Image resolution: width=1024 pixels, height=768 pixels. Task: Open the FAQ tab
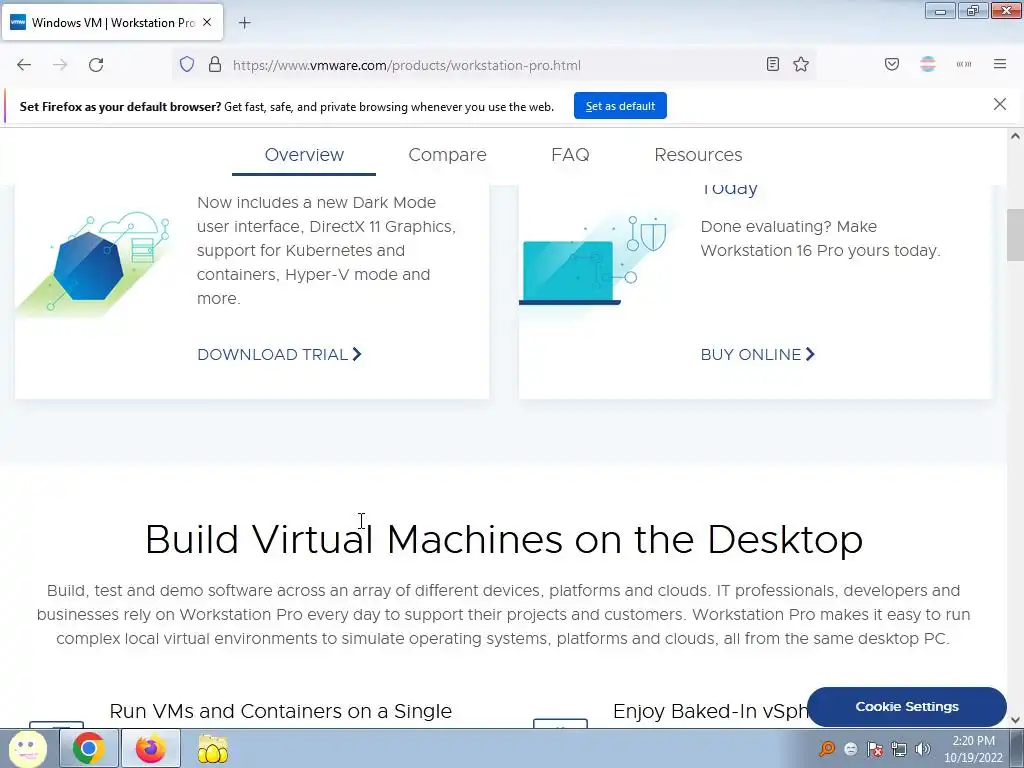pos(570,155)
